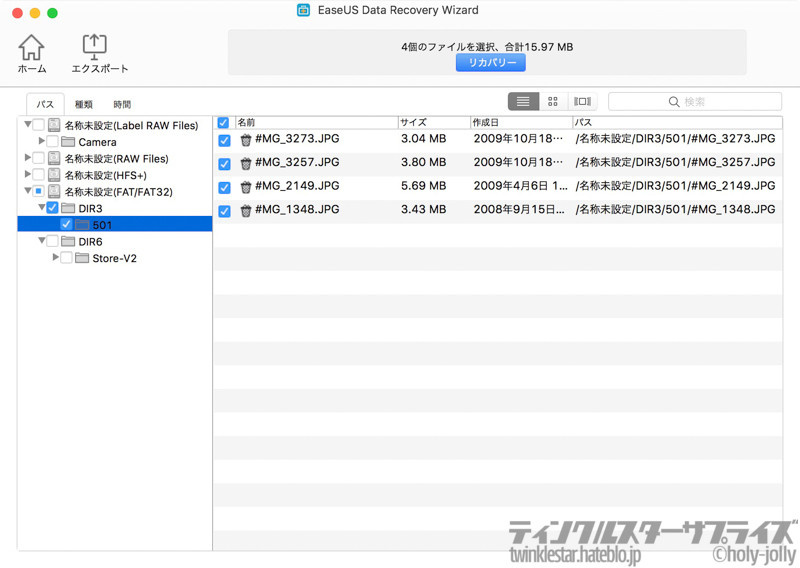Check the Camera folder checkbox
This screenshot has height=568, width=800.
(52, 141)
